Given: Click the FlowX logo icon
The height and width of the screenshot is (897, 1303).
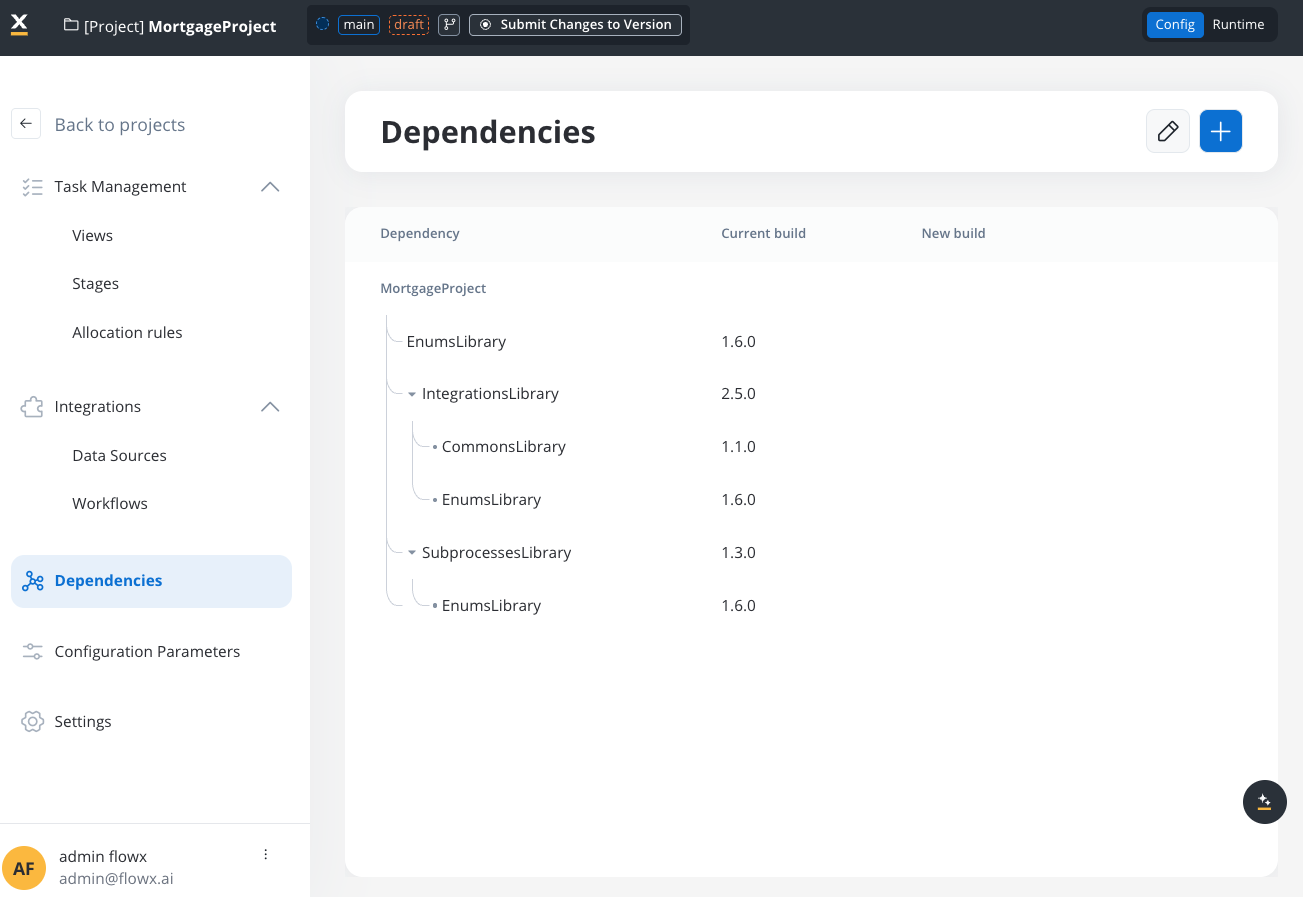Looking at the screenshot, I should click(19, 24).
